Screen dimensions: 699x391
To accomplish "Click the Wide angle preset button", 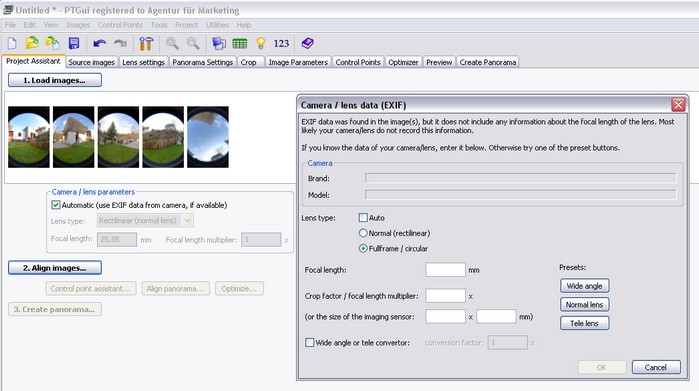I will (584, 286).
